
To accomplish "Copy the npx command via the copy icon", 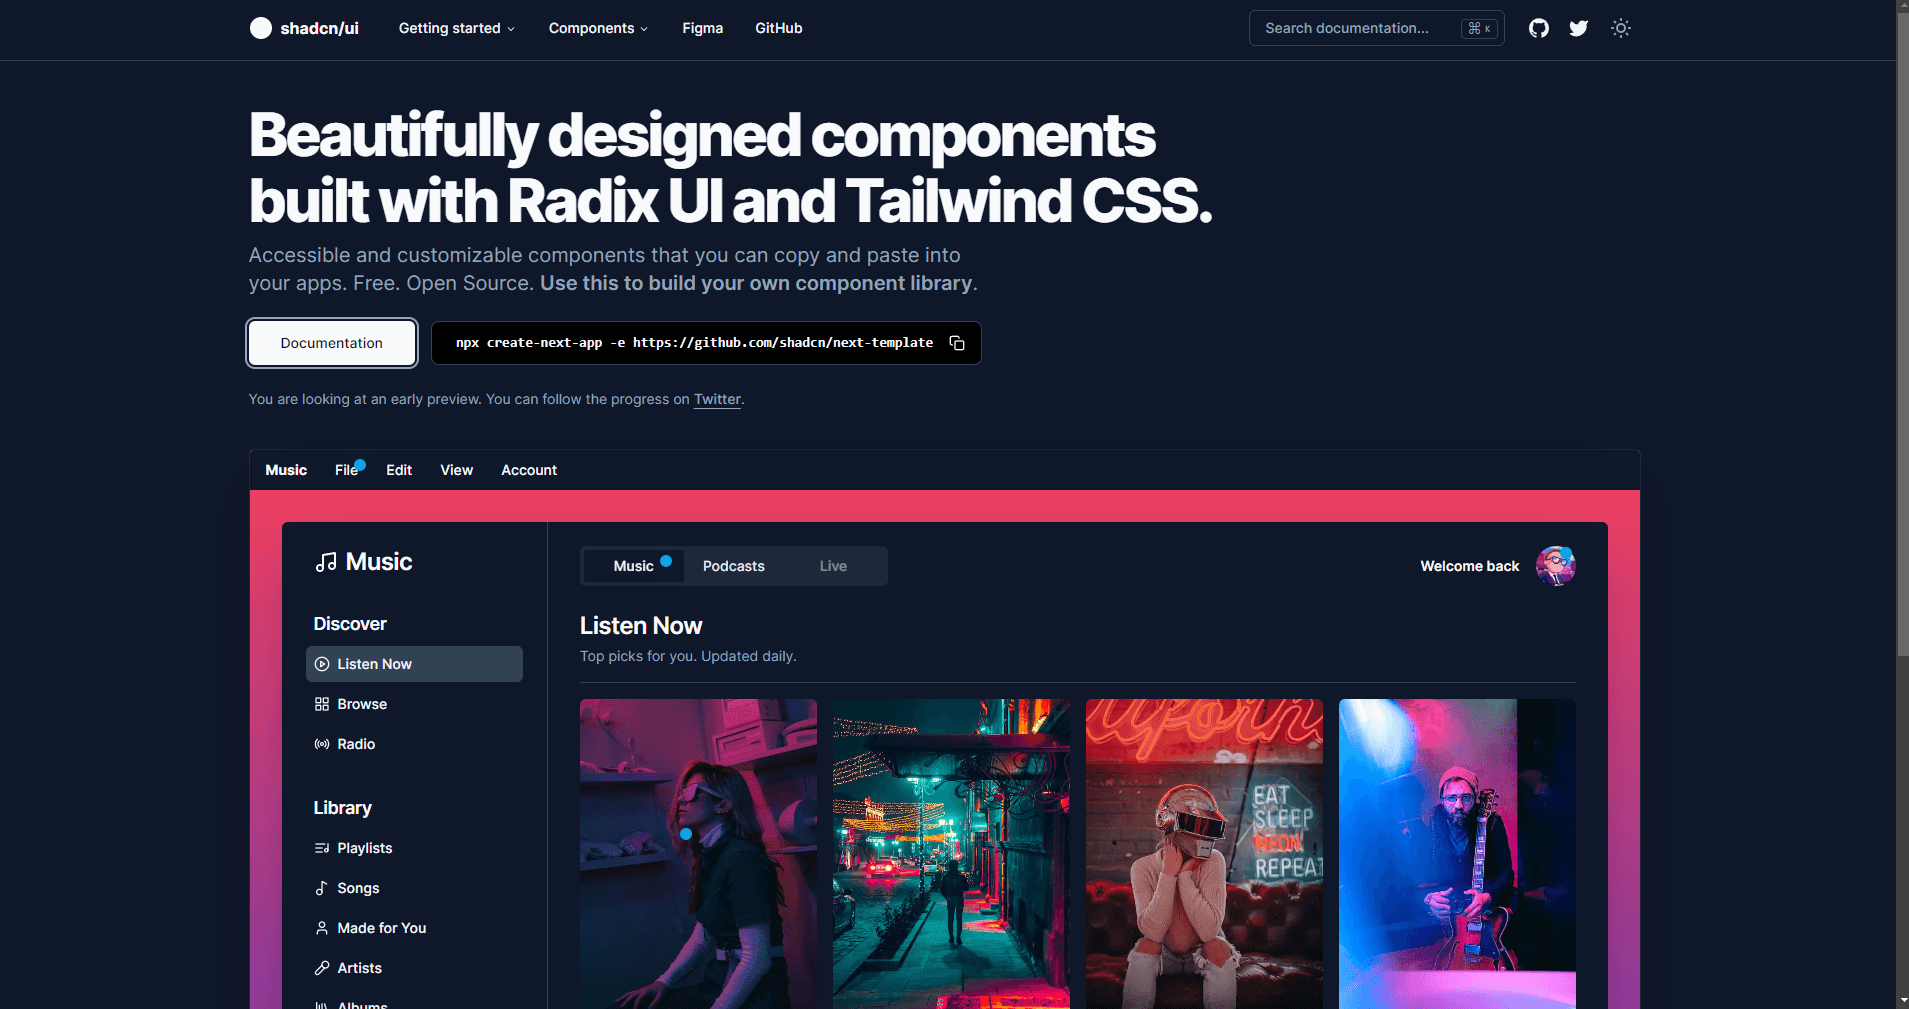I will click(957, 343).
